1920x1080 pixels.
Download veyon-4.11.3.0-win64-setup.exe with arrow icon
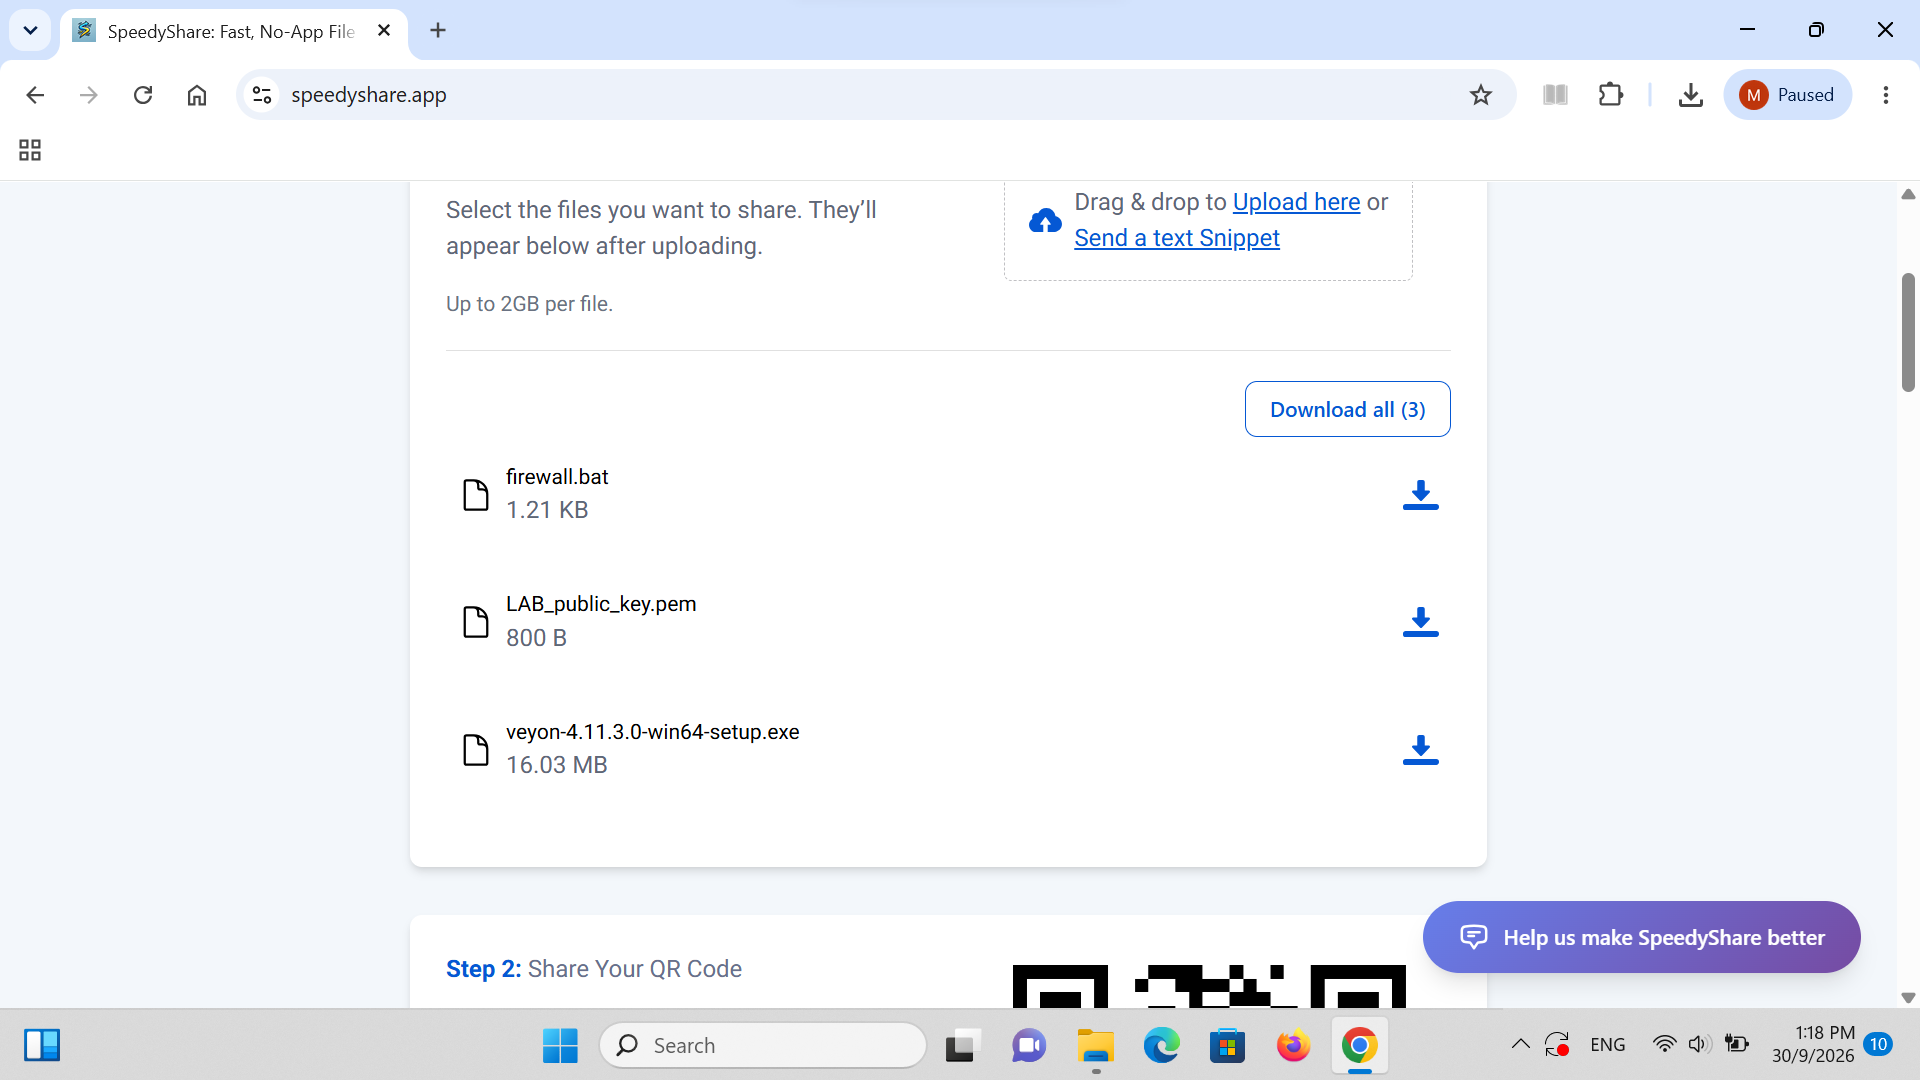coord(1420,749)
